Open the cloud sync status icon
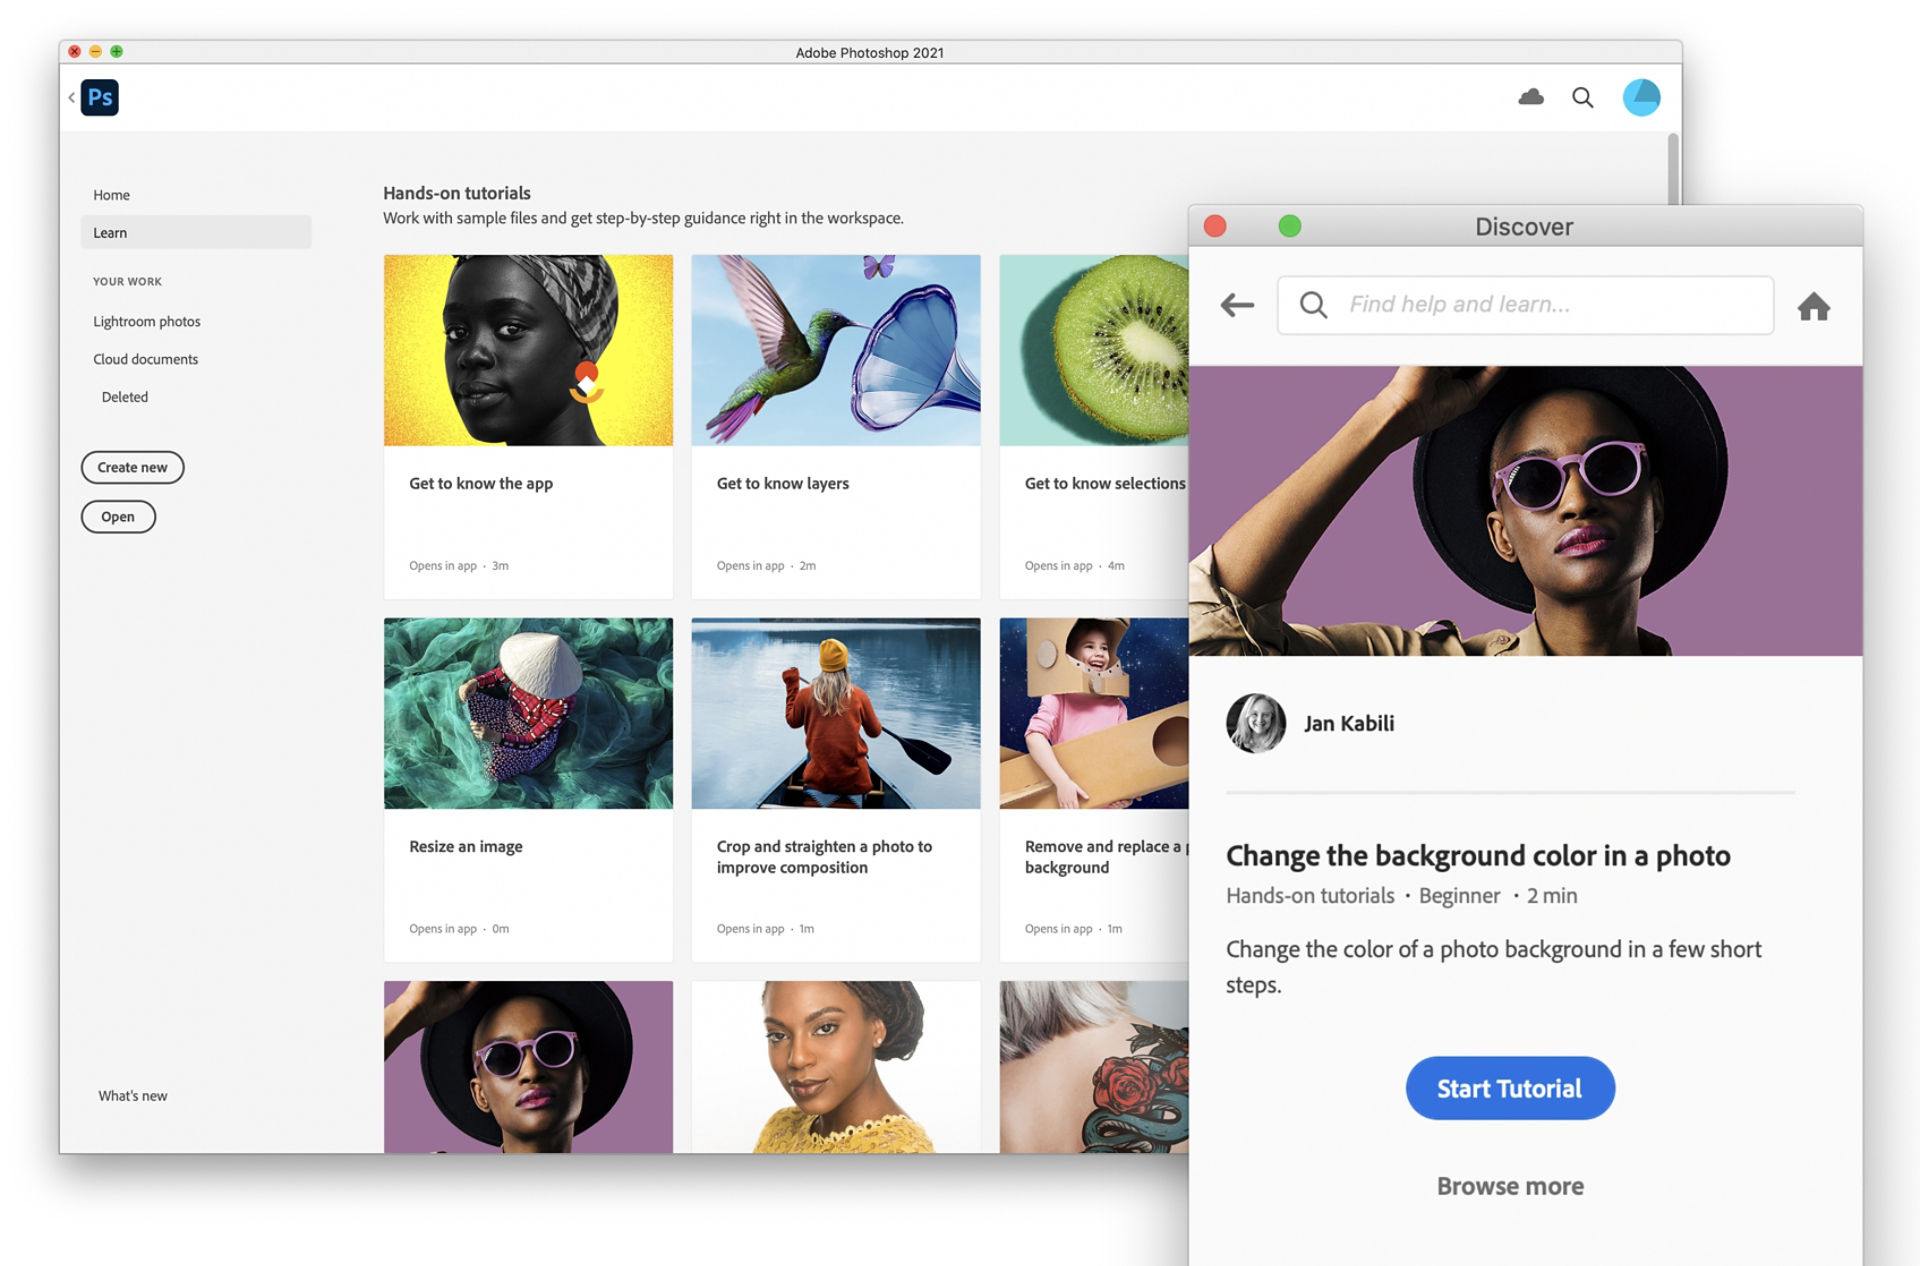The width and height of the screenshot is (1920, 1266). point(1531,97)
